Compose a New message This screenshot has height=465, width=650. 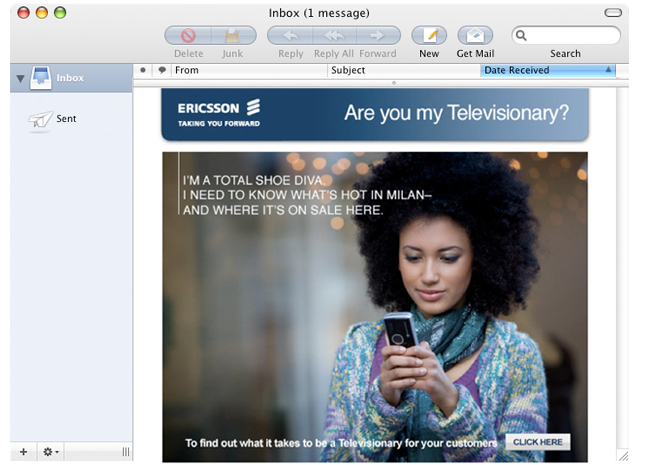click(x=429, y=36)
